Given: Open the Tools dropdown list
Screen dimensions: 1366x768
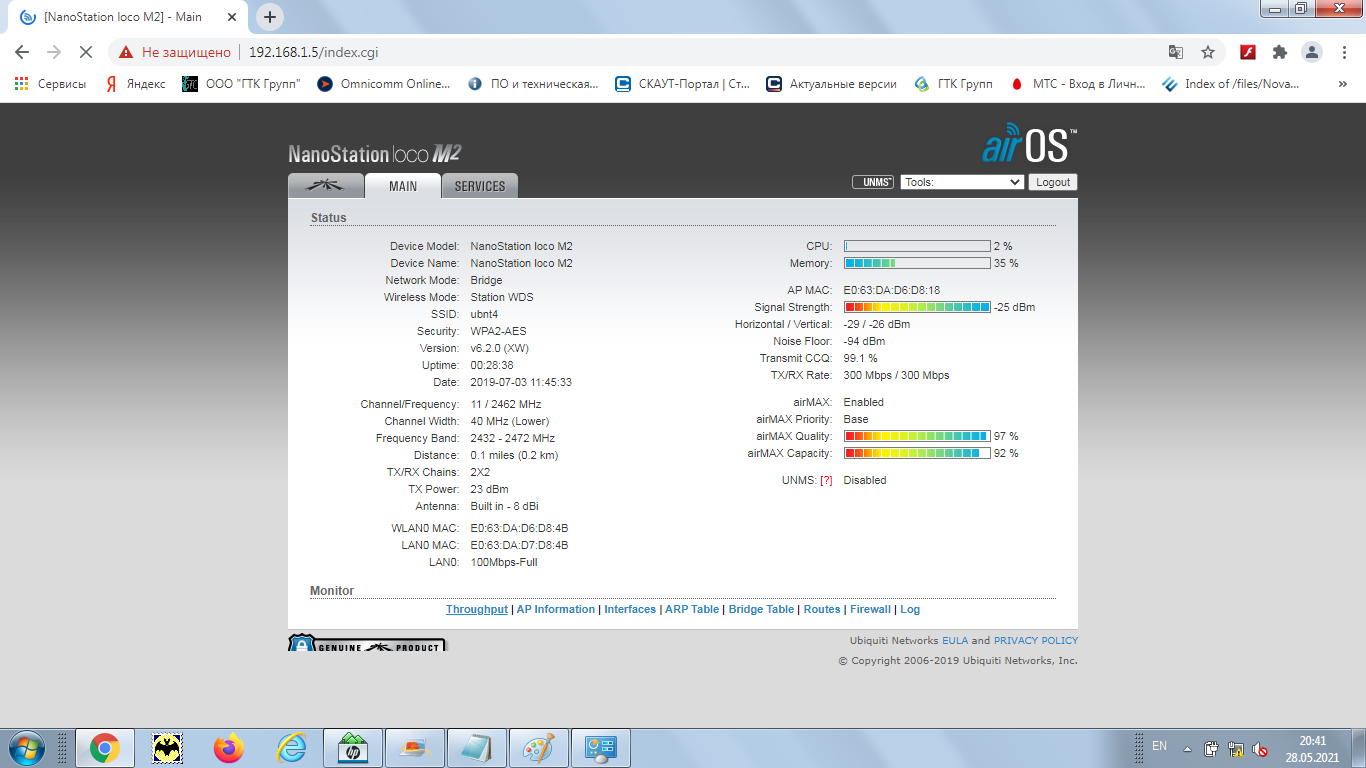Looking at the screenshot, I should point(962,182).
